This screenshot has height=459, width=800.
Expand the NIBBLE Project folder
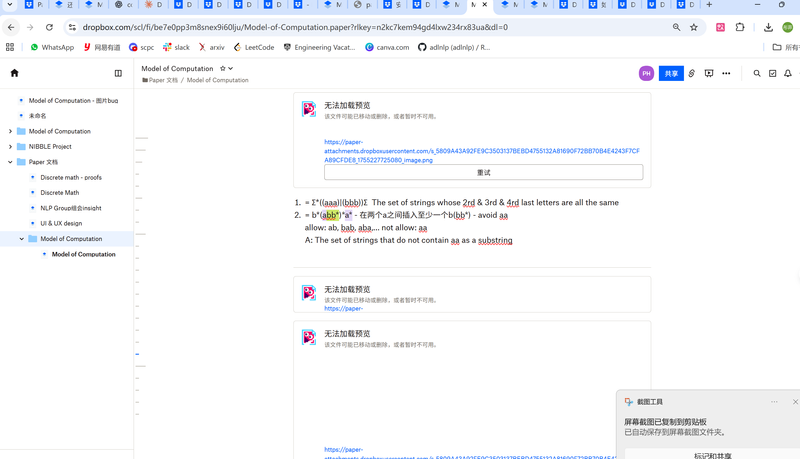pyautogui.click(x=10, y=146)
